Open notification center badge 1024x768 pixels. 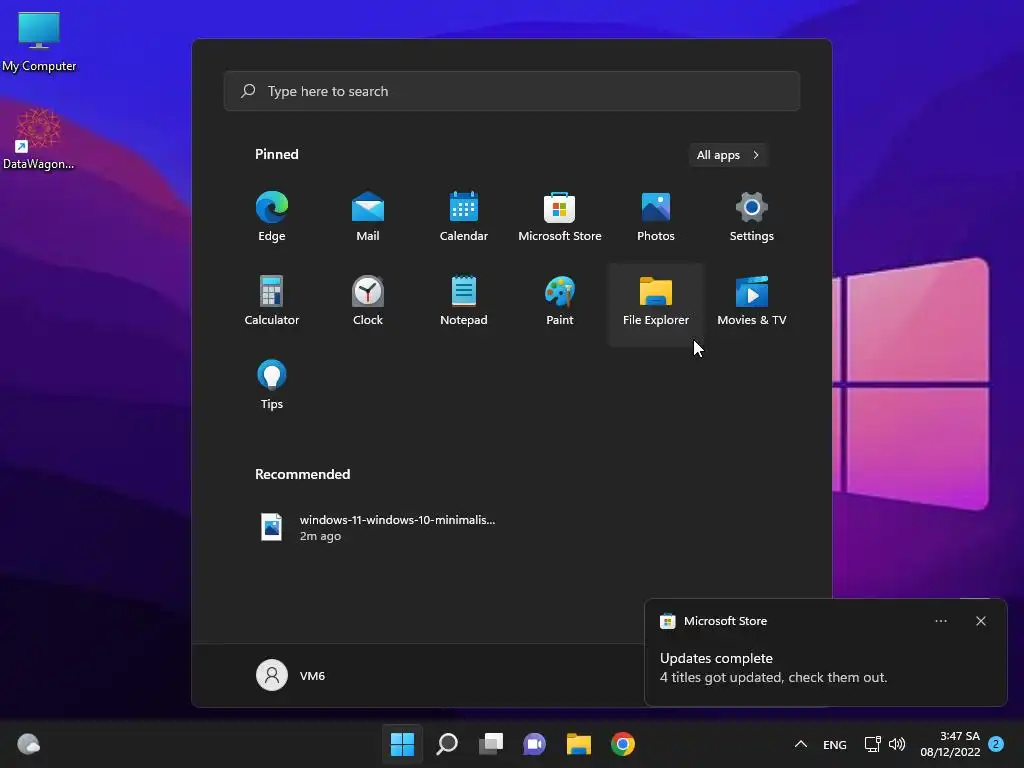pyautogui.click(x=996, y=744)
